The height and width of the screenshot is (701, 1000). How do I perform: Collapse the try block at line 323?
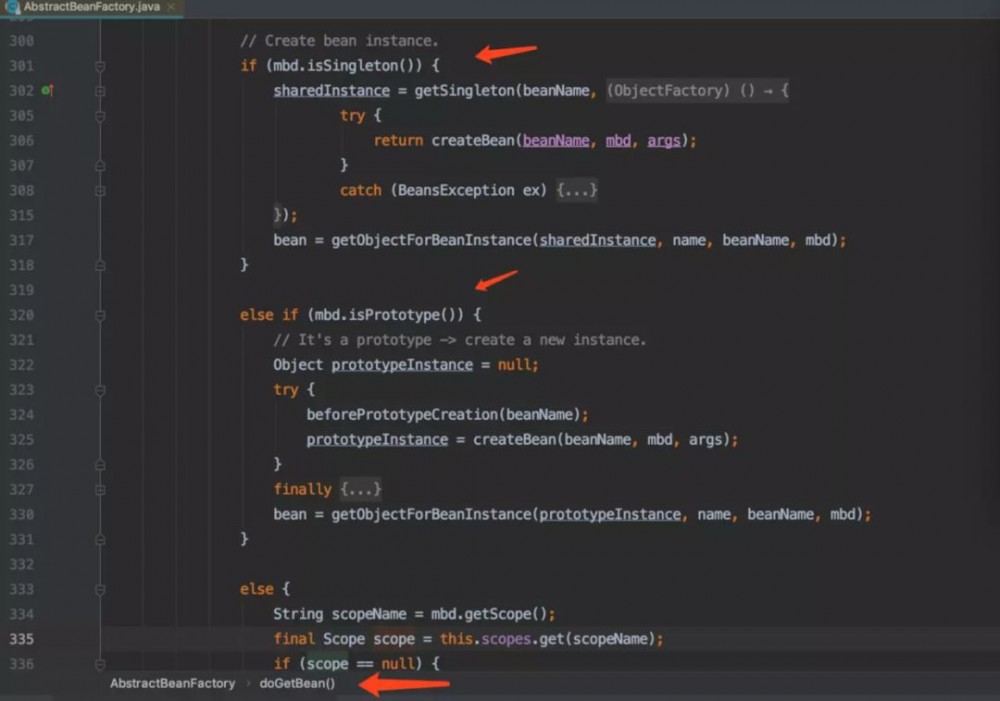(x=100, y=390)
